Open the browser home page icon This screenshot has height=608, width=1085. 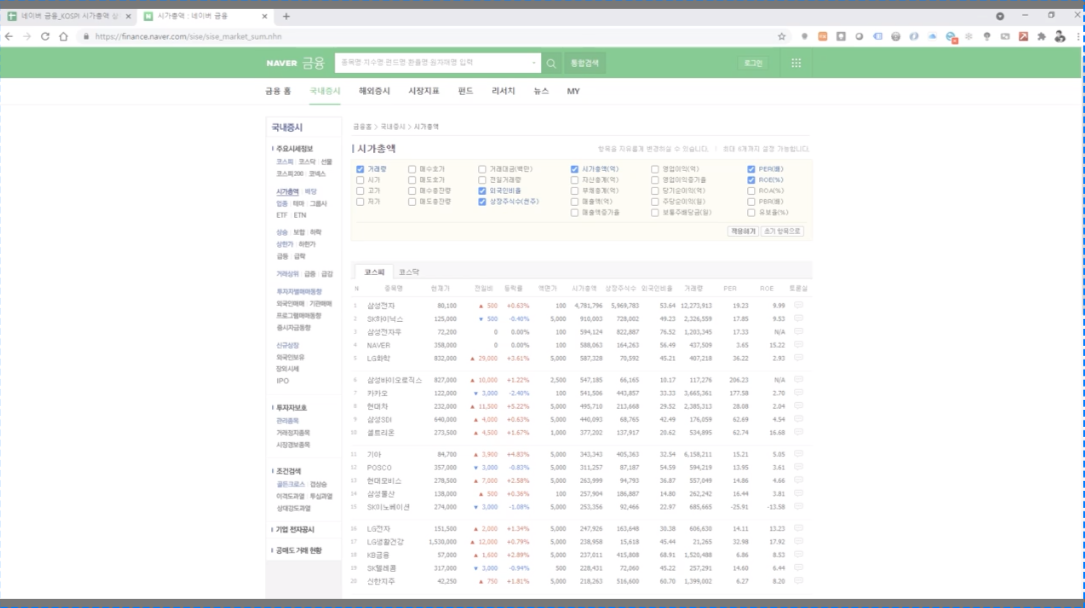64,37
